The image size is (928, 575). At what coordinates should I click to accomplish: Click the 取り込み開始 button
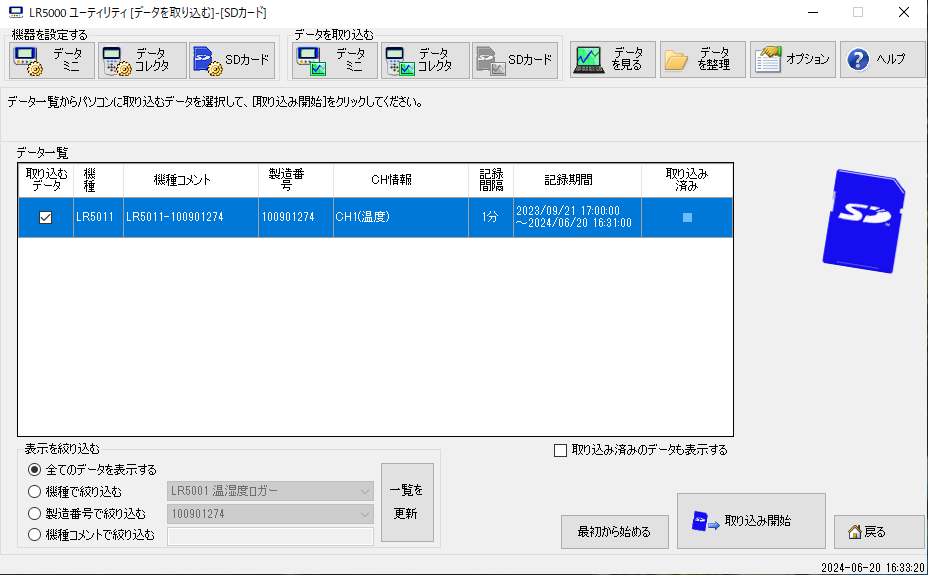tap(751, 521)
